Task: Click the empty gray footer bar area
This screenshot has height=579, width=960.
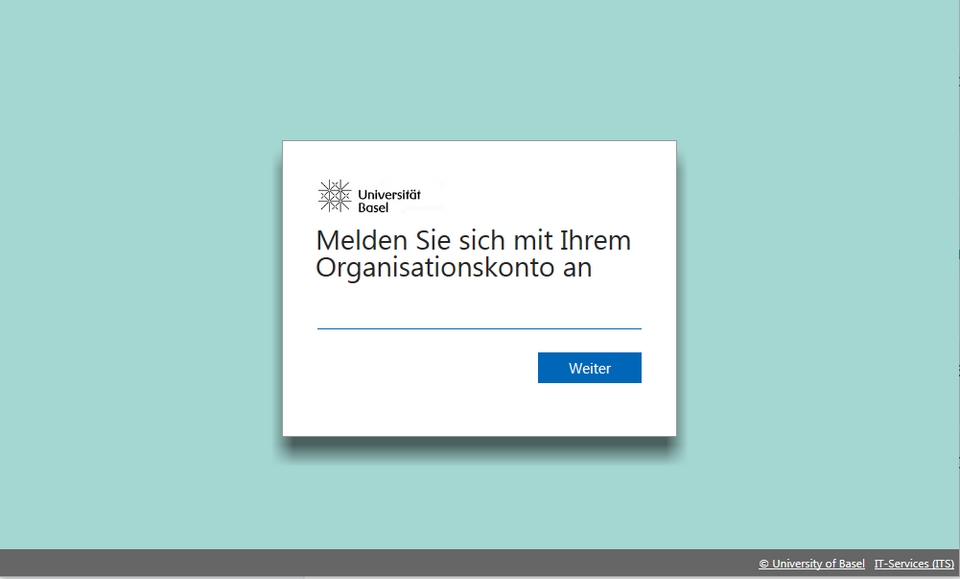Action: coord(350,564)
